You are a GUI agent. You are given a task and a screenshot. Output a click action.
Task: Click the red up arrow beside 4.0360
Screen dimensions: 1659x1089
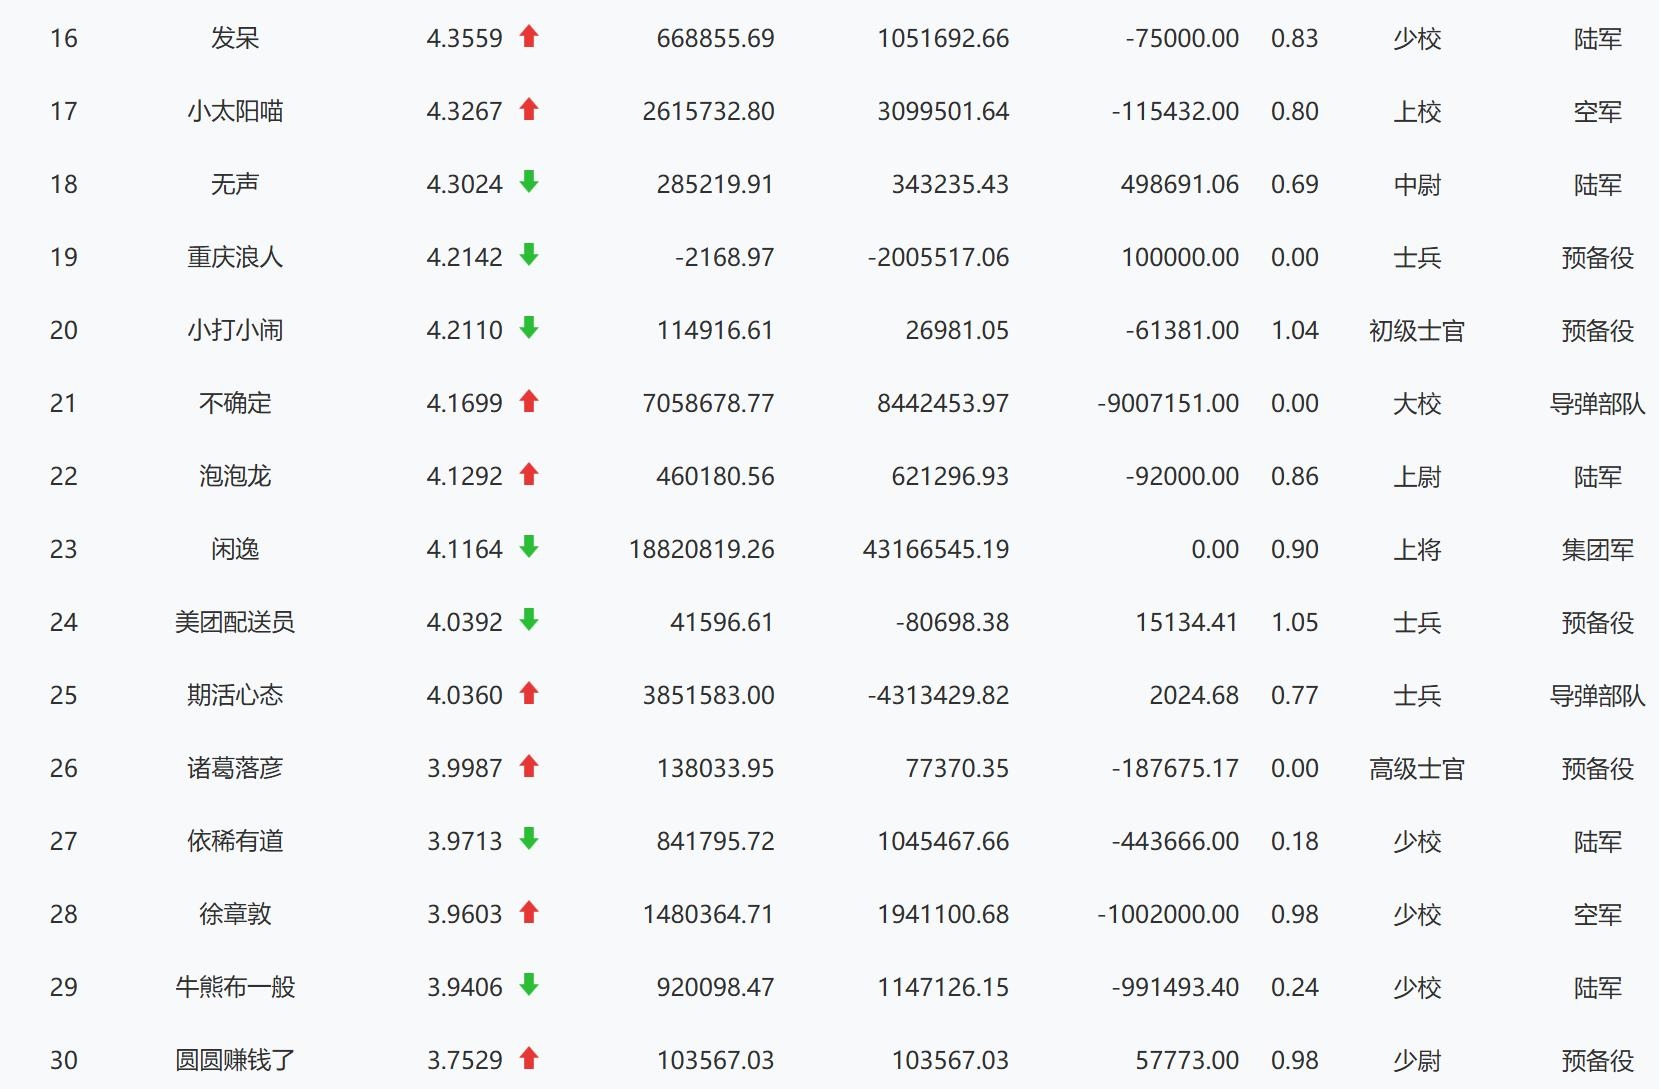(x=529, y=694)
